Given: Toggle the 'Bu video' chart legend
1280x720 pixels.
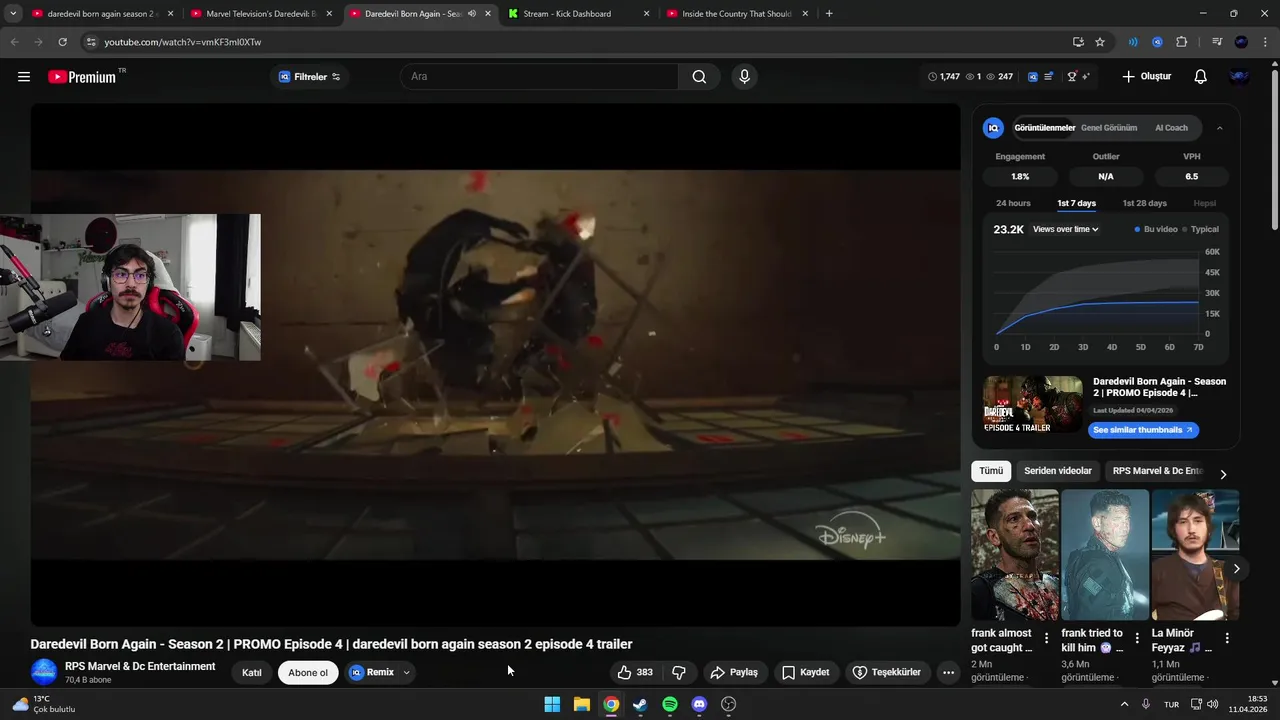Looking at the screenshot, I should click(1155, 229).
